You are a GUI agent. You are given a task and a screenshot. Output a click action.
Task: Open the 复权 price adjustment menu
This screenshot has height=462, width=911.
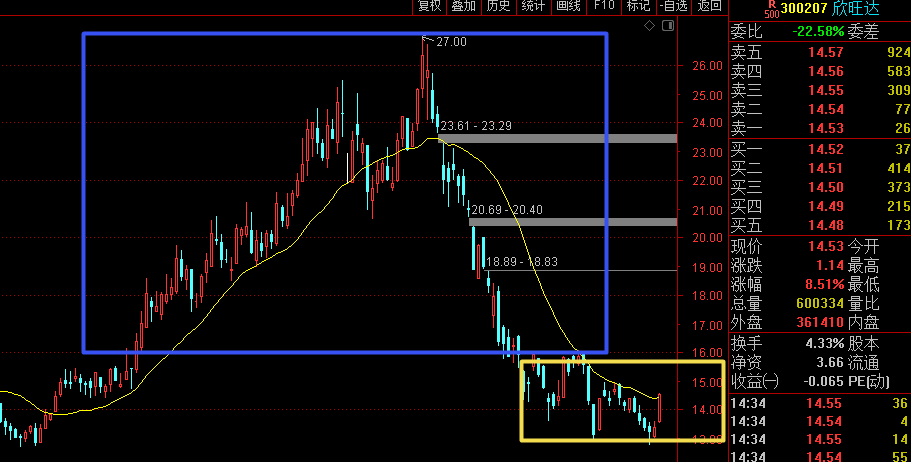point(430,6)
